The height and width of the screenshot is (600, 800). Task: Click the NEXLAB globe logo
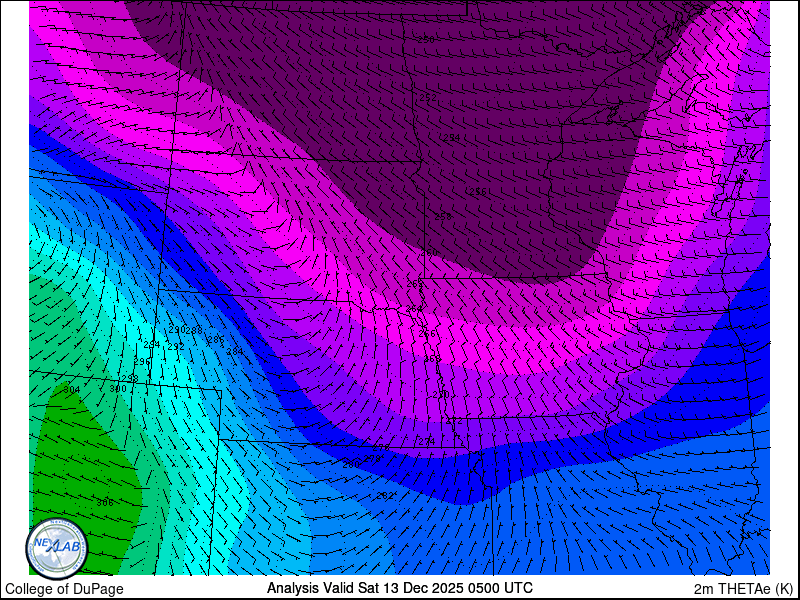click(x=57, y=549)
